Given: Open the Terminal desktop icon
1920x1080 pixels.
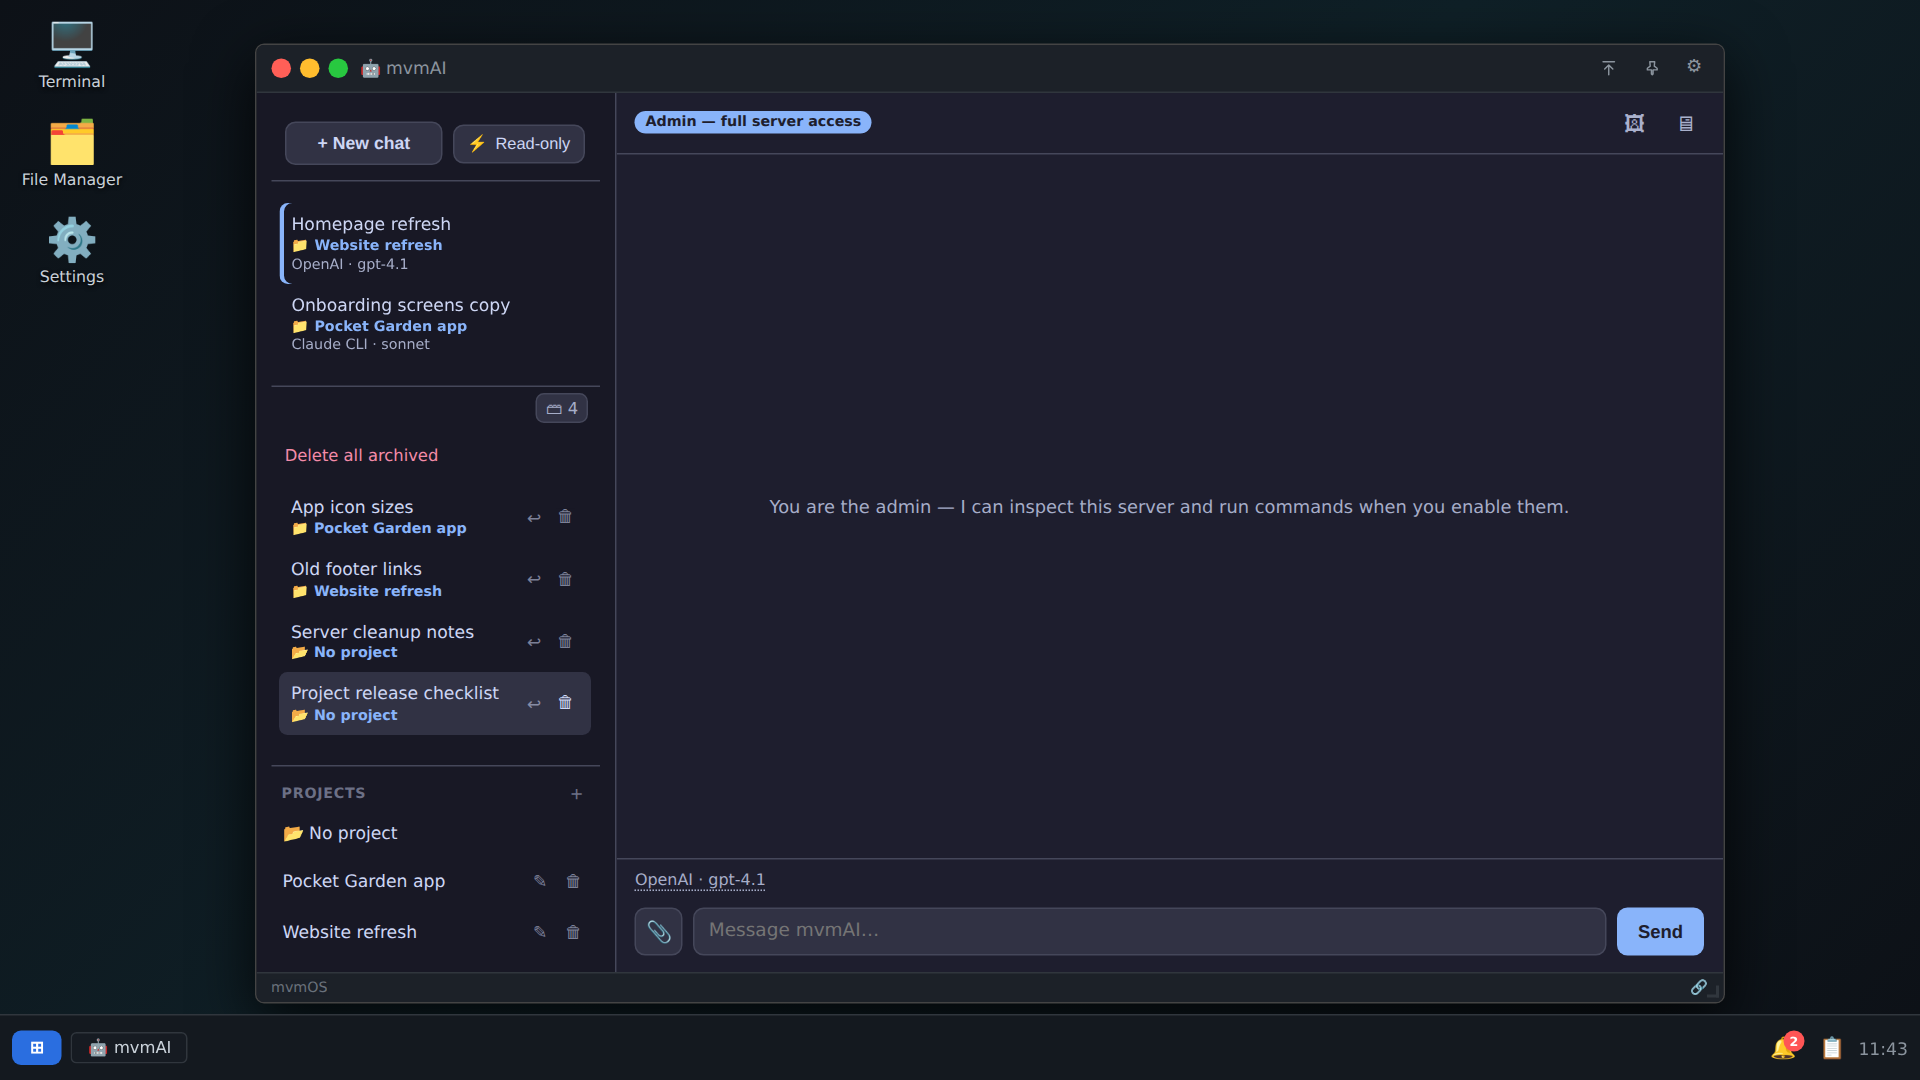Looking at the screenshot, I should pyautogui.click(x=72, y=55).
